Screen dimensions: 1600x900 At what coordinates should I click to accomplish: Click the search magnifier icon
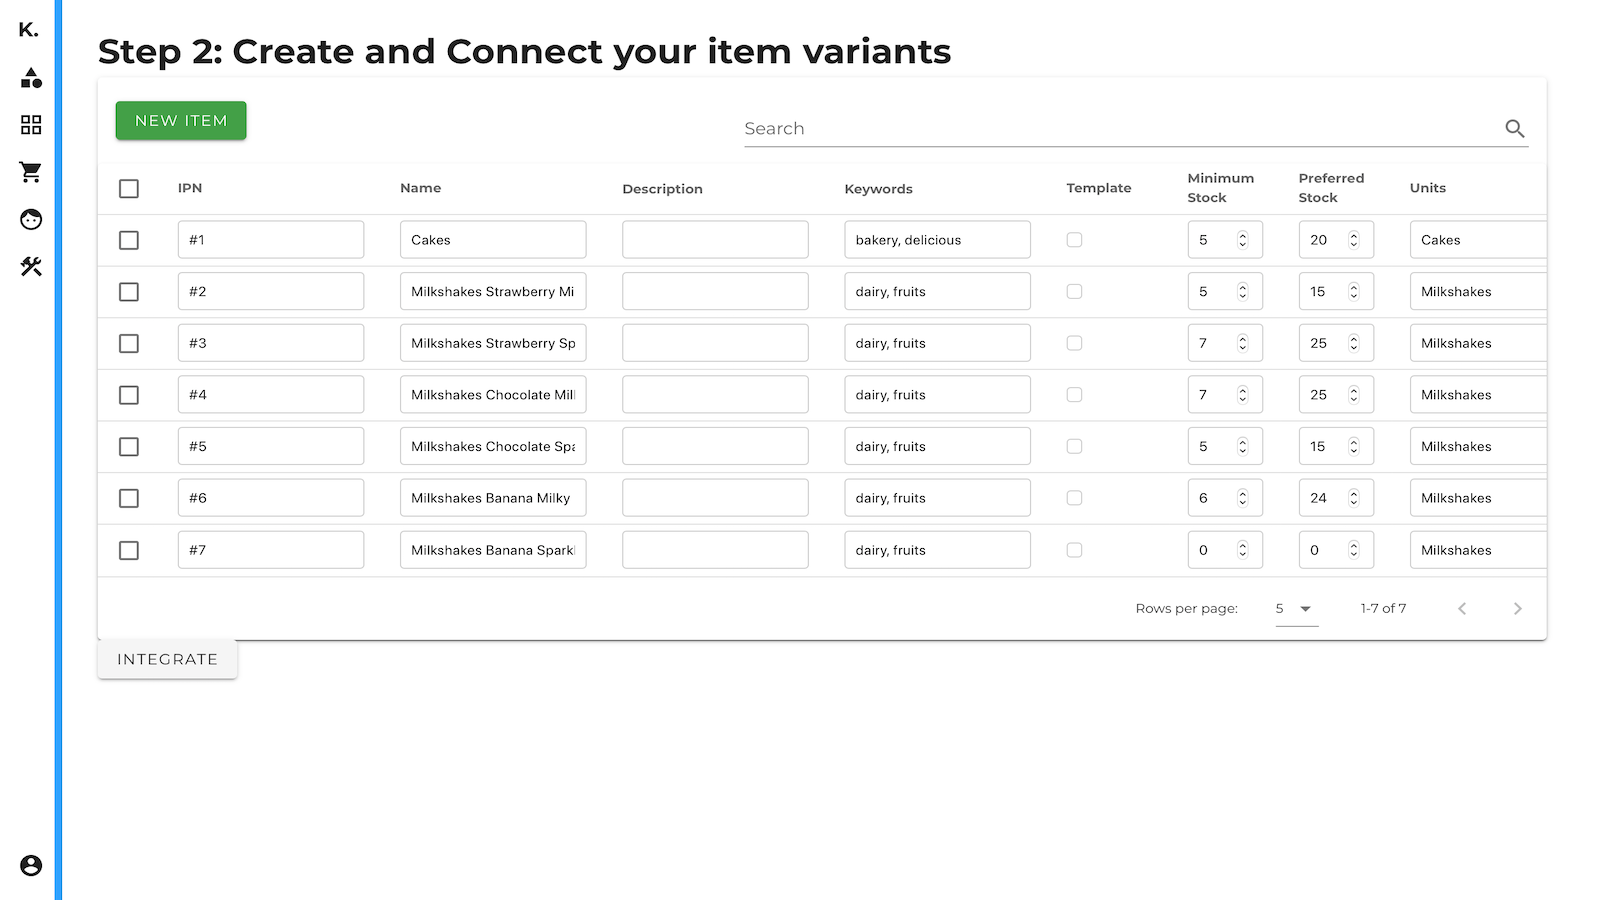point(1514,129)
